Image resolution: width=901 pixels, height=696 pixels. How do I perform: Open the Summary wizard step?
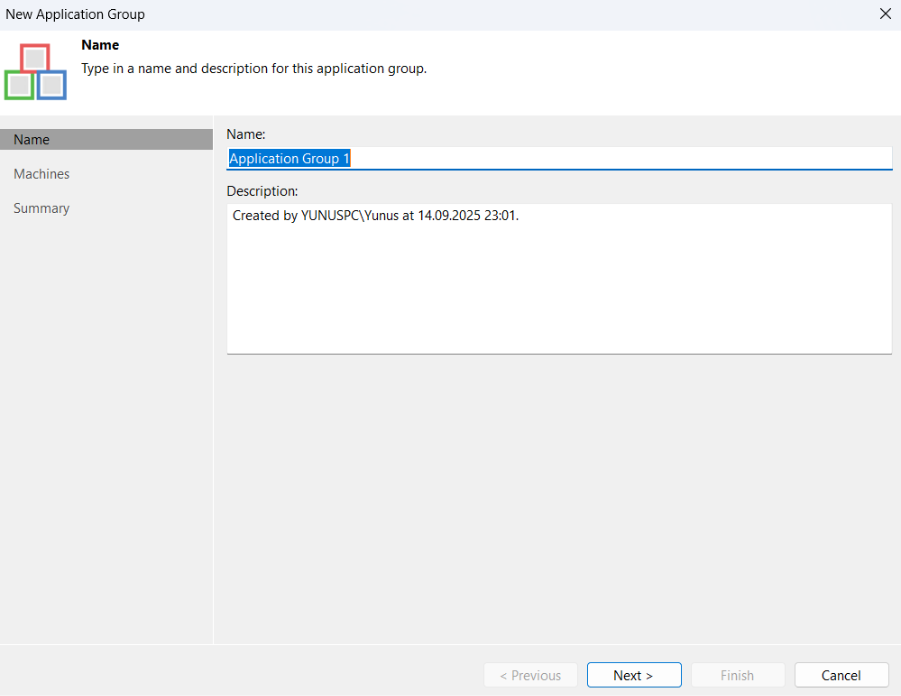[x=42, y=208]
